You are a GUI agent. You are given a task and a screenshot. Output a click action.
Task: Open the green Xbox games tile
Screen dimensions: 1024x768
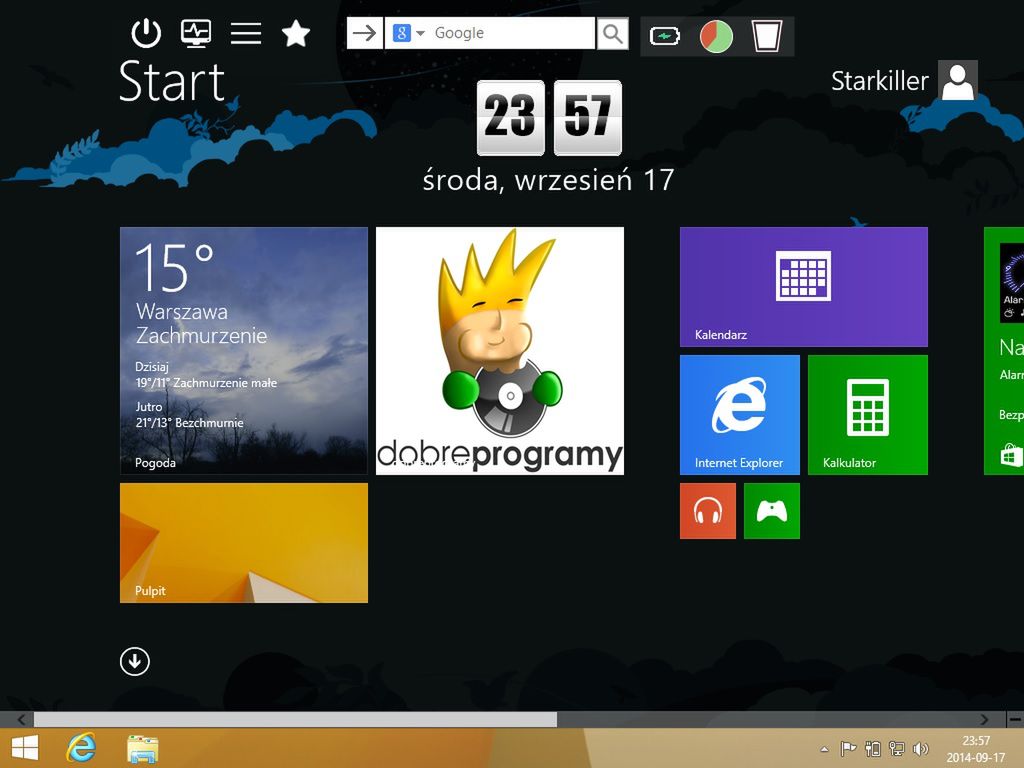coord(771,511)
